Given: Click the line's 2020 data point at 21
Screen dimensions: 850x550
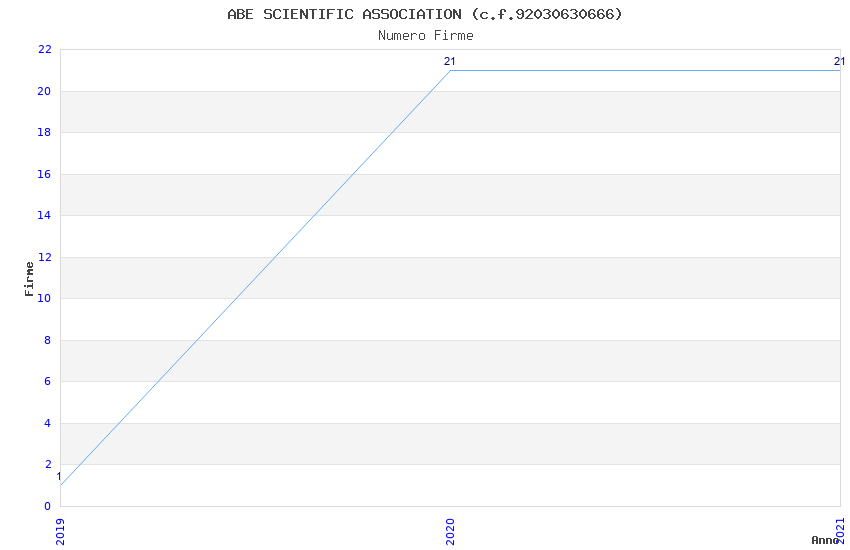Looking at the screenshot, I should (450, 70).
